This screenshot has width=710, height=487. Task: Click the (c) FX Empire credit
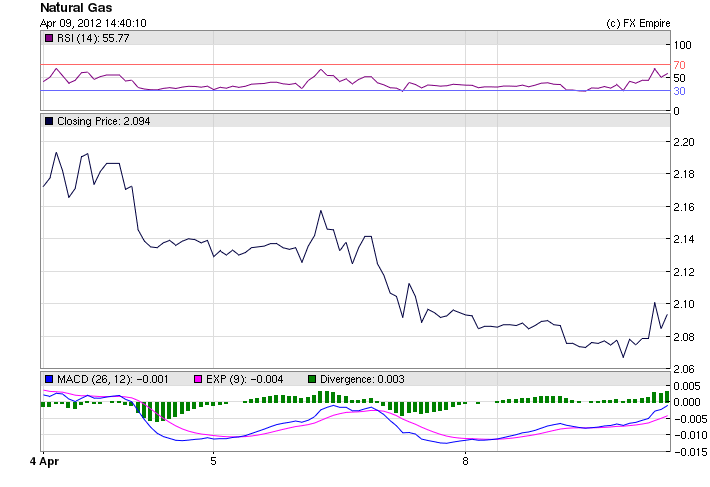point(638,23)
